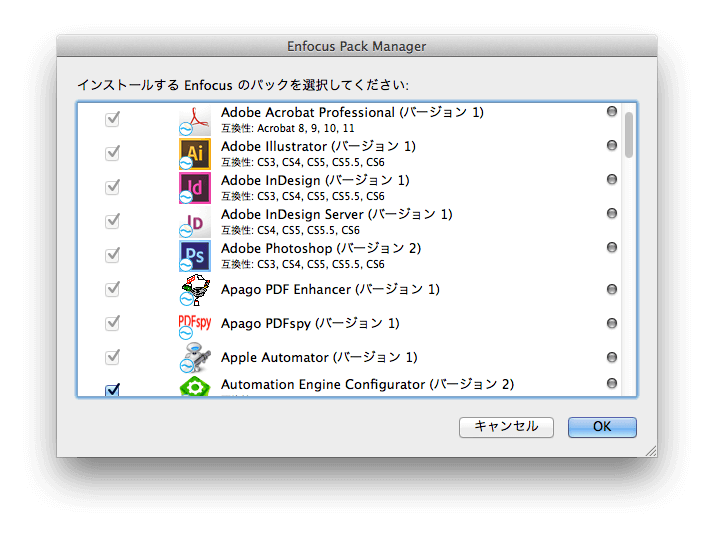Select the Adobe Illustrator (バージョン 1) text

click(x=318, y=147)
